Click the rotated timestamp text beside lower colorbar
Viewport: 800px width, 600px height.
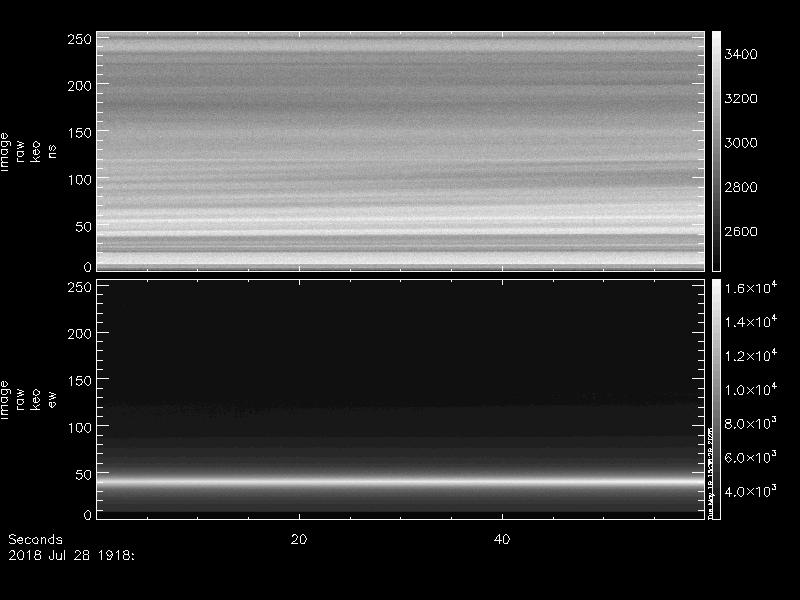(711, 472)
